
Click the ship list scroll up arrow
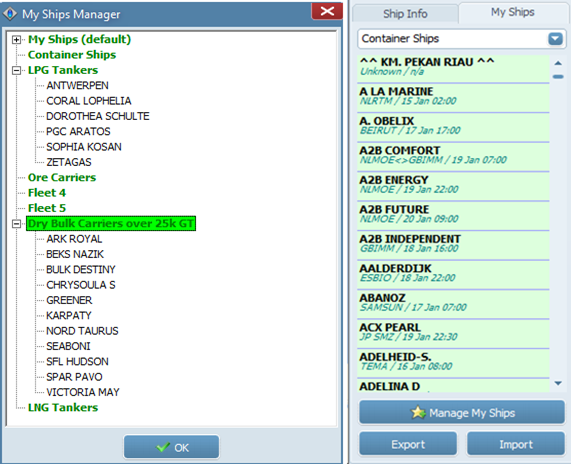pyautogui.click(x=558, y=63)
